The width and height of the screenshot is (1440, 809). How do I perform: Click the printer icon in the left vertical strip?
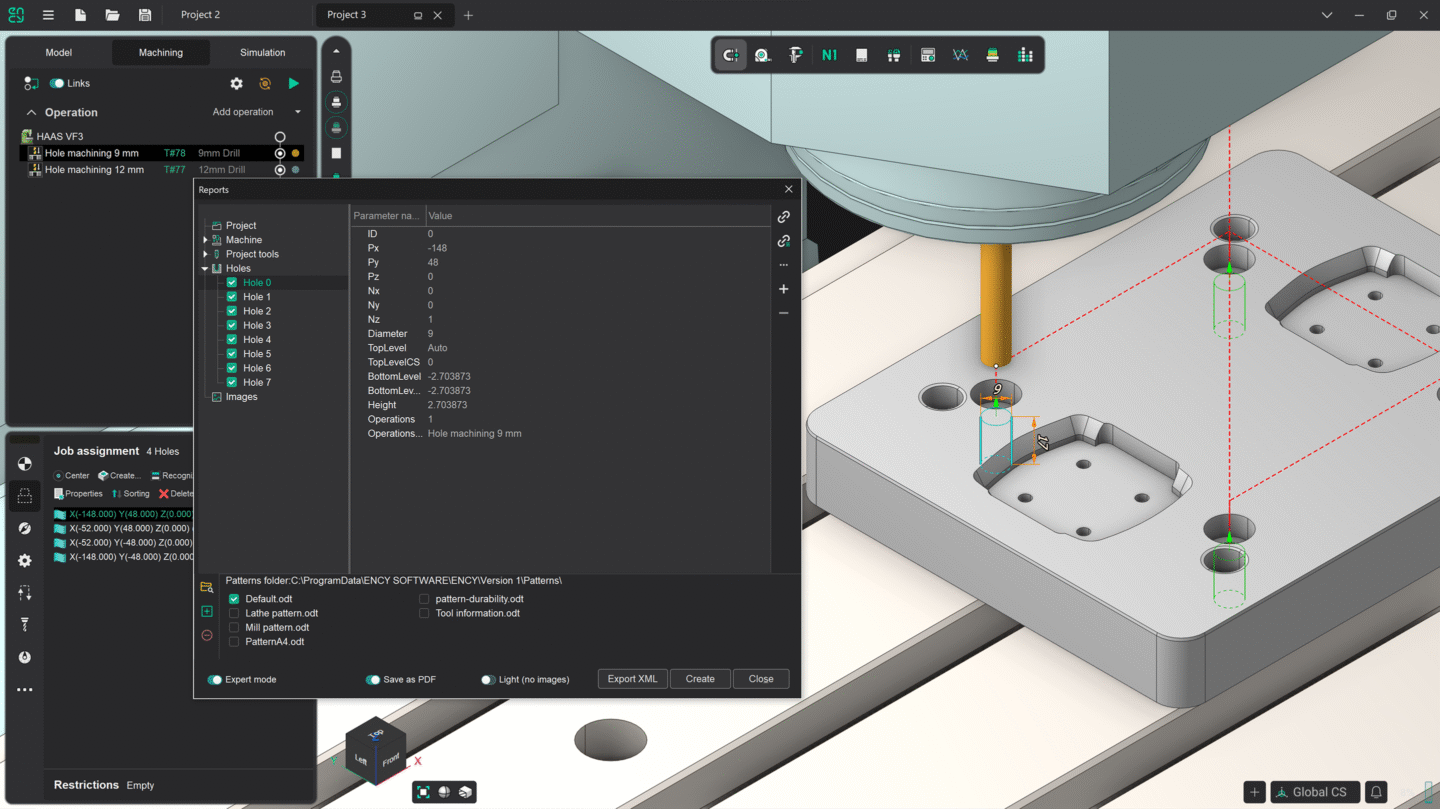pyautogui.click(x=335, y=75)
